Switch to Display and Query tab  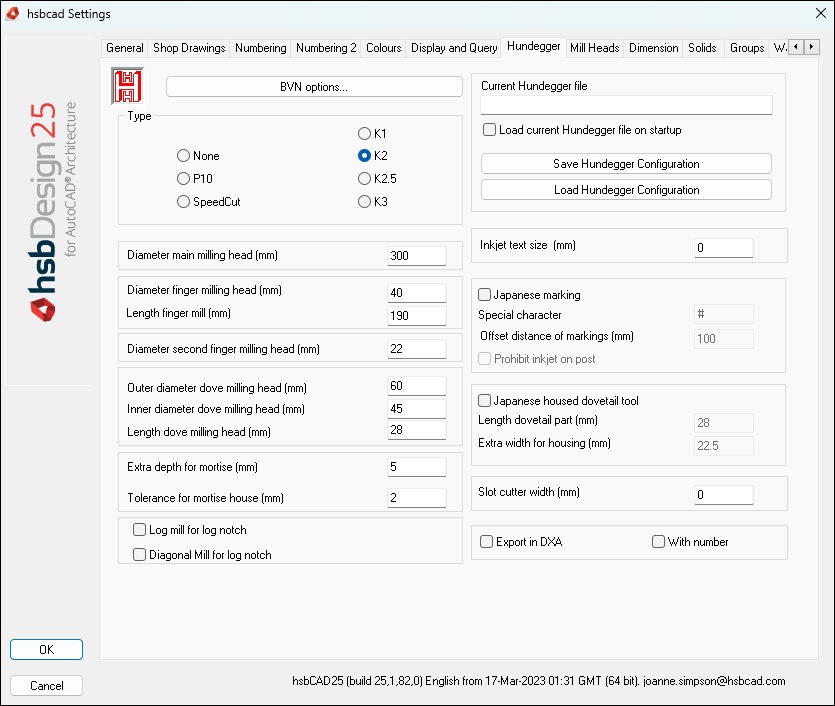454,48
